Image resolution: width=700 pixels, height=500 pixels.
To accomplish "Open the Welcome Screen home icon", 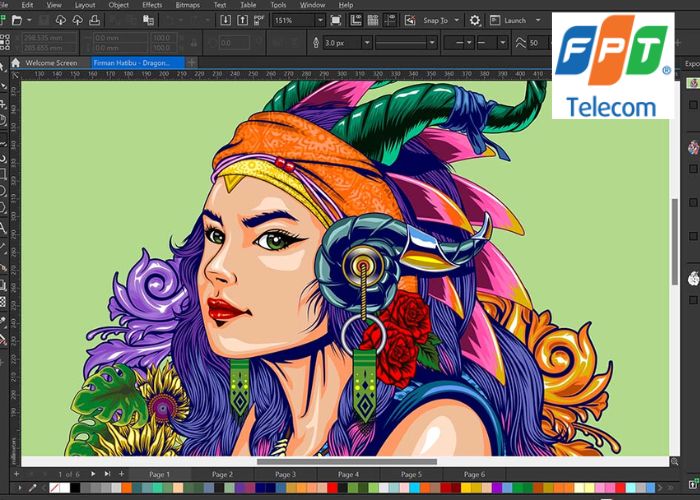I will click(15, 62).
